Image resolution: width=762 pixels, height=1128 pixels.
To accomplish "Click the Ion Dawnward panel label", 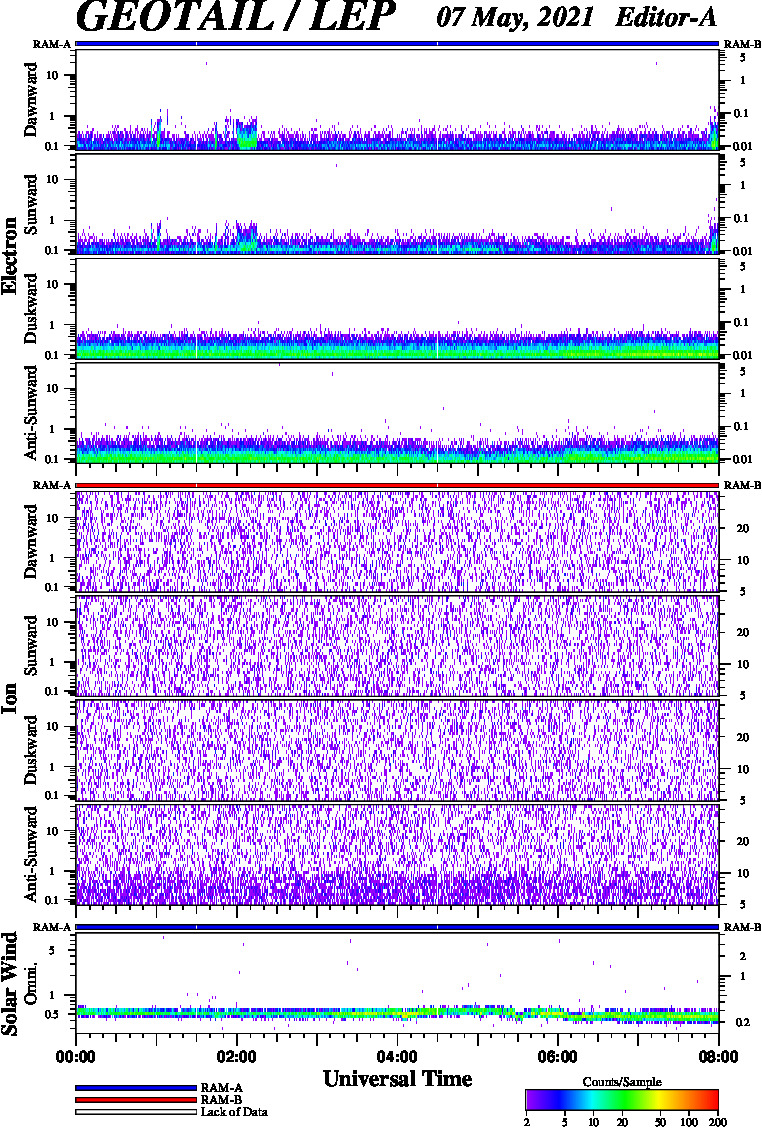I will 31,542.
